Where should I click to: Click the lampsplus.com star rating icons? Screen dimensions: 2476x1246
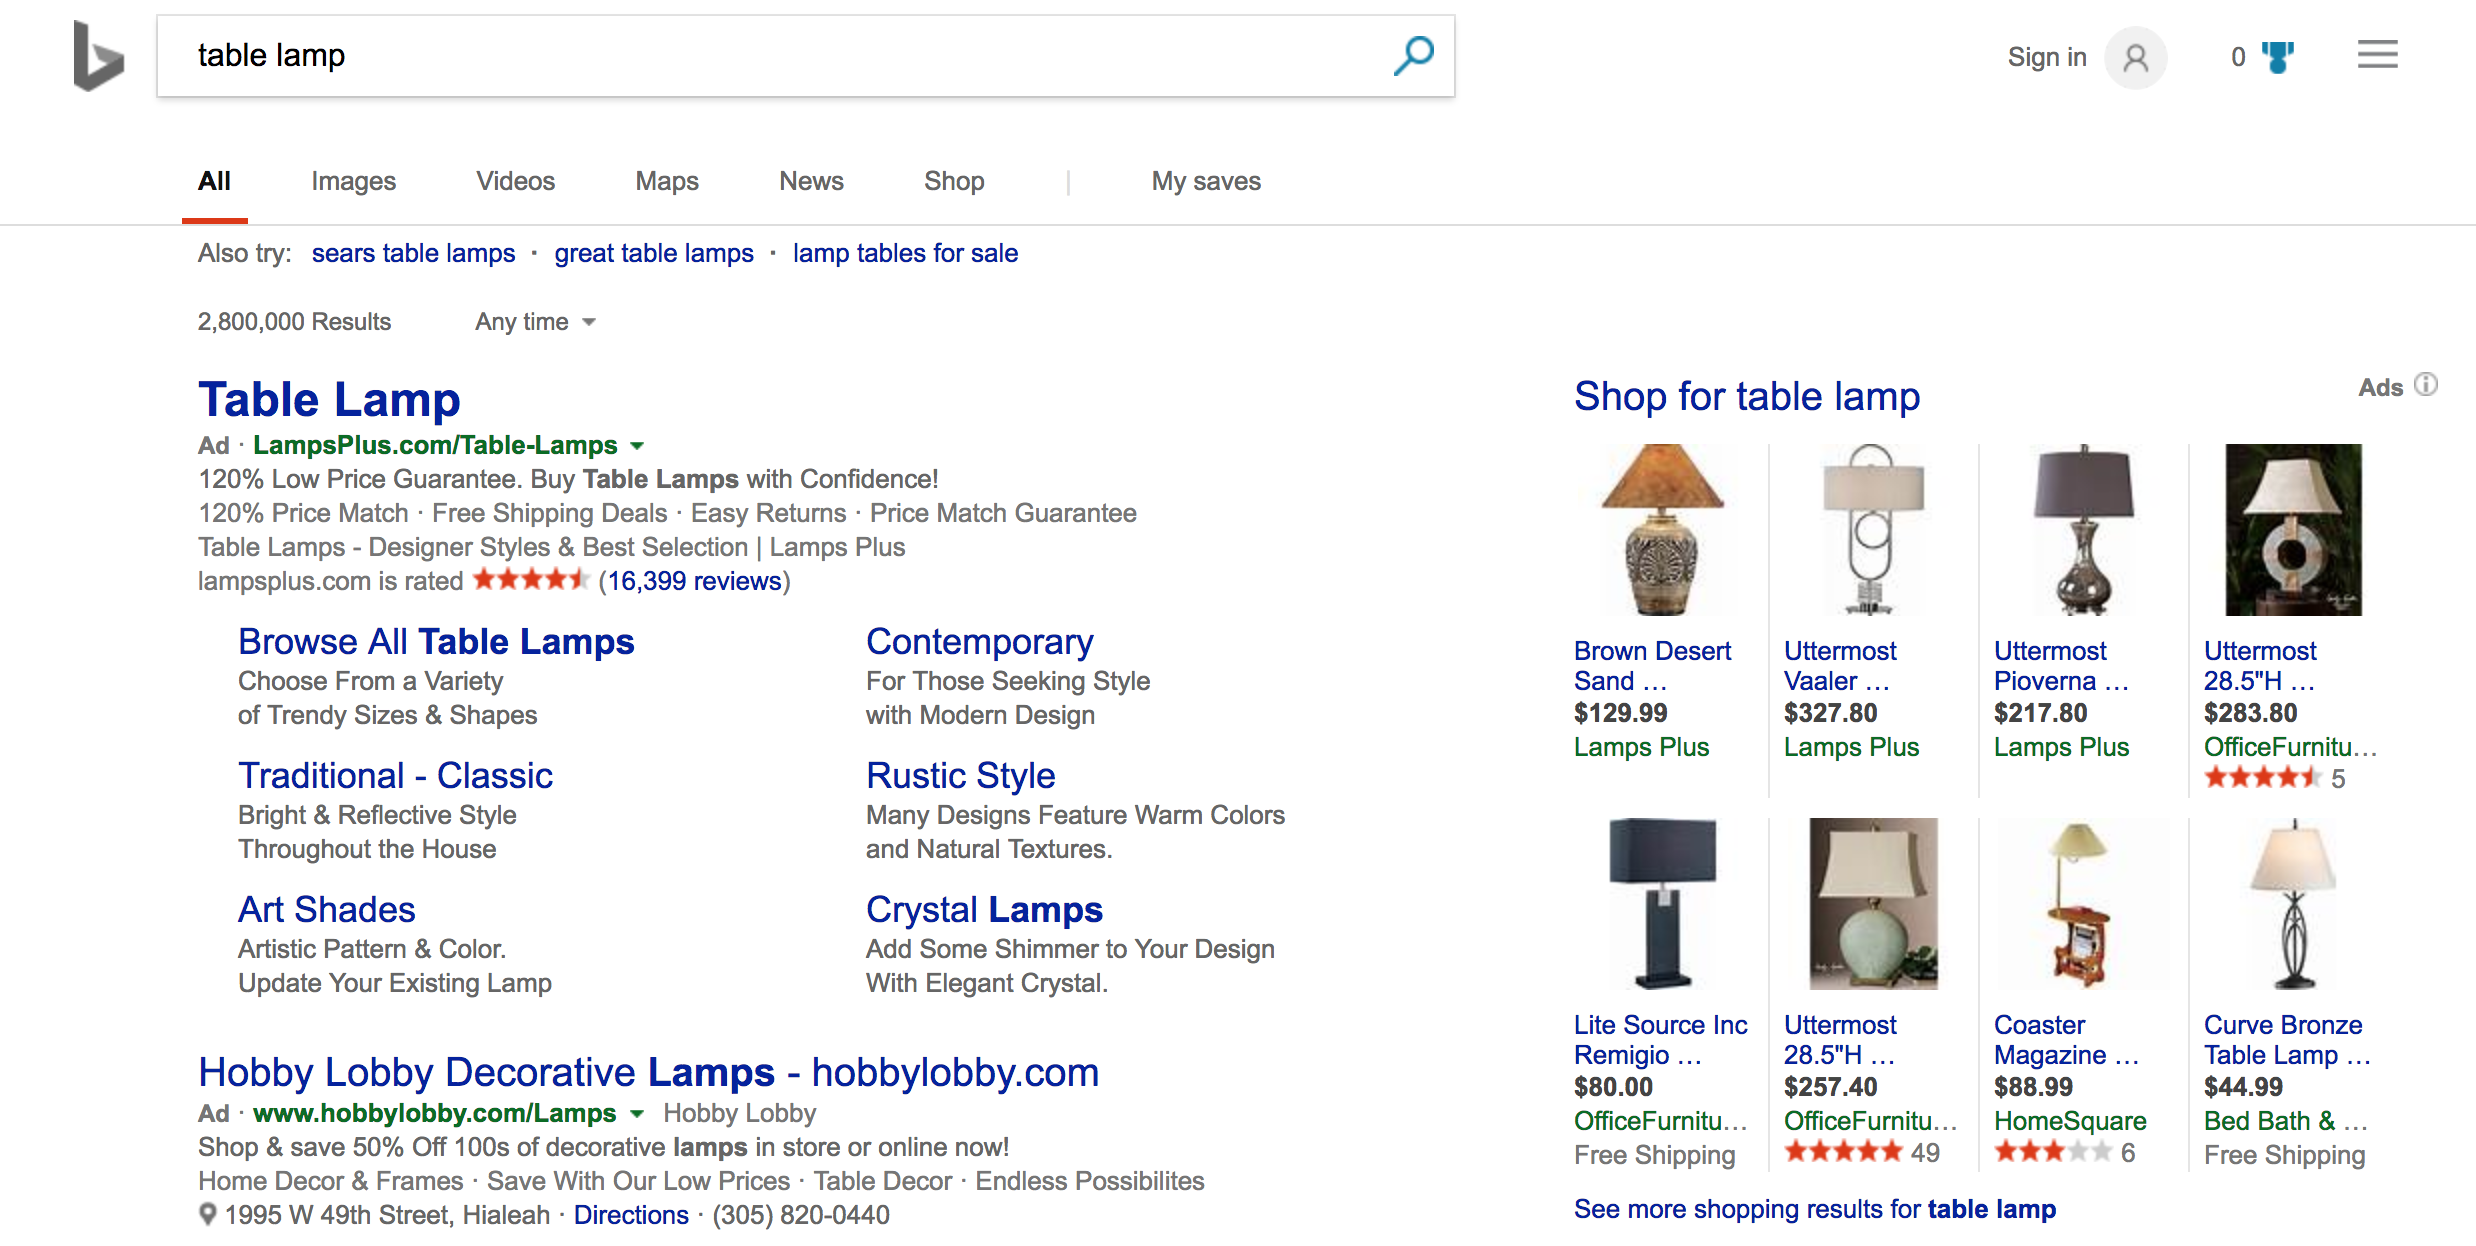pyautogui.click(x=530, y=580)
